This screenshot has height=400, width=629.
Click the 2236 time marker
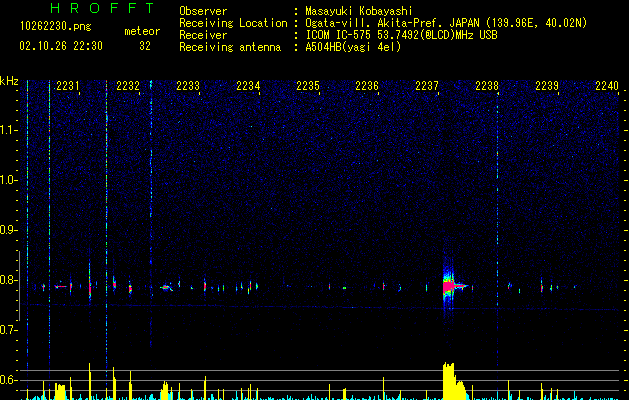367,86
